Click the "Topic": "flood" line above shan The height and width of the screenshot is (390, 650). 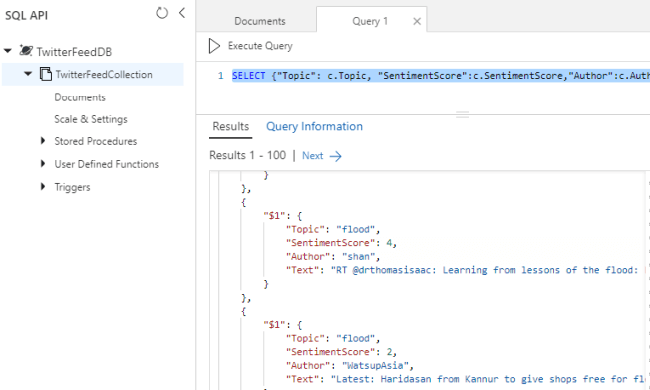333,229
